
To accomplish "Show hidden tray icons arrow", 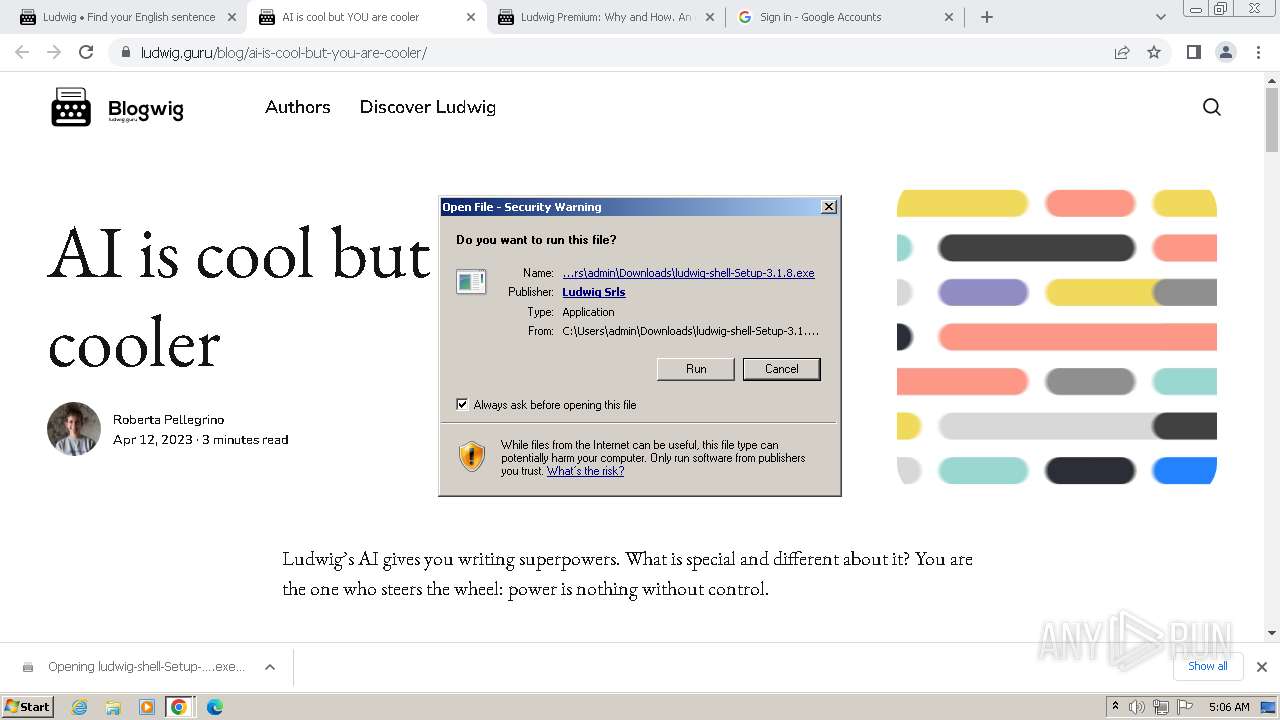I will [x=1115, y=706].
